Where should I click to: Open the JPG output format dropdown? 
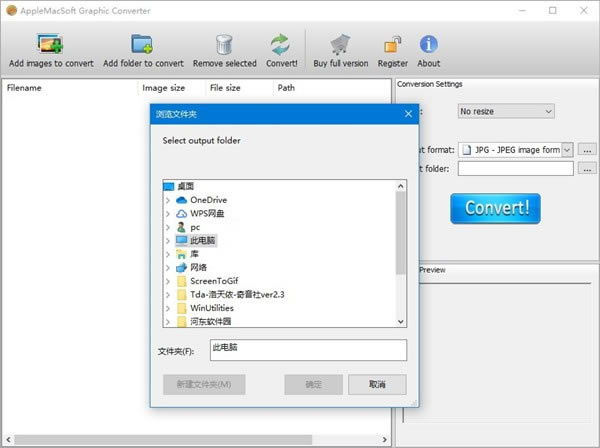pos(567,150)
